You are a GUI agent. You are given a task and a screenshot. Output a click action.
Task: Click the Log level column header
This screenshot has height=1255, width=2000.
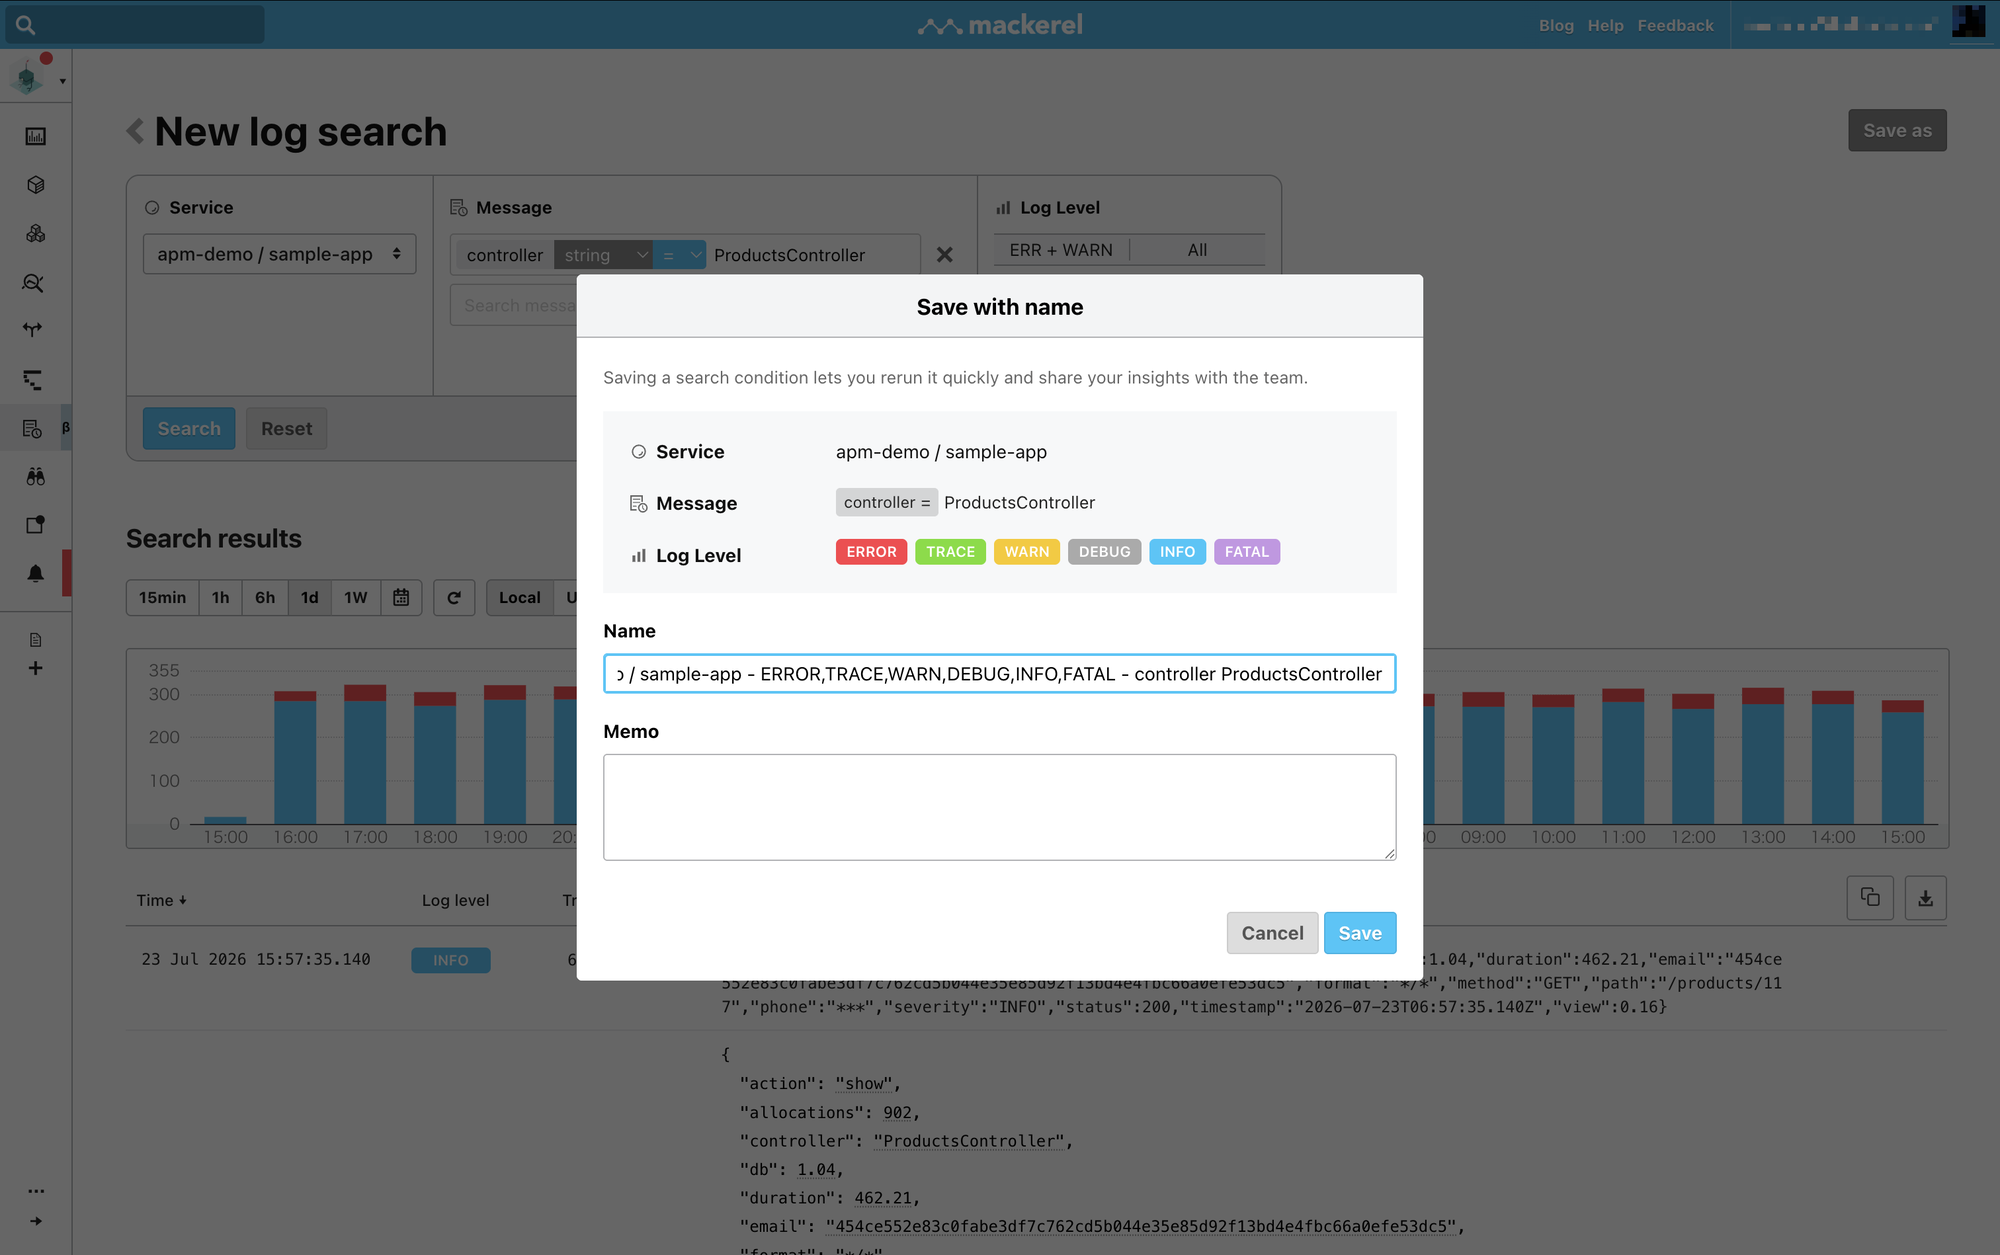(455, 900)
